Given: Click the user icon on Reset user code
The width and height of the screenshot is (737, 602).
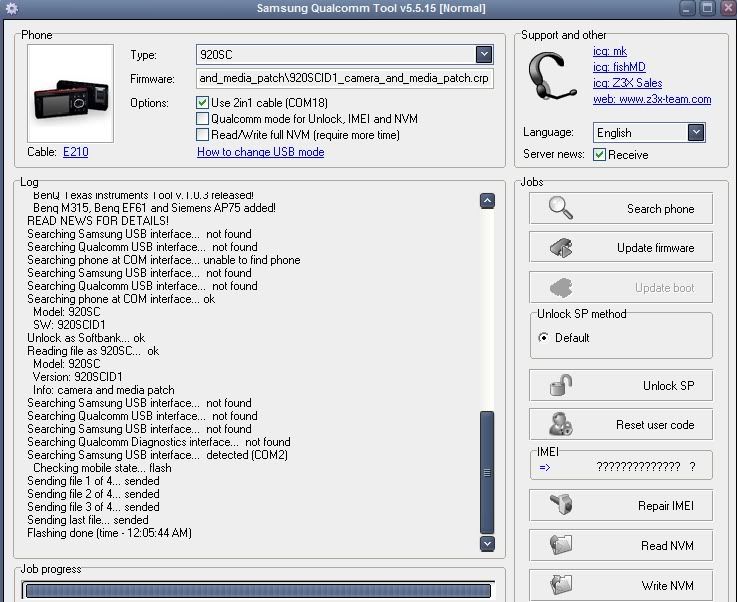Looking at the screenshot, I should pyautogui.click(x=560, y=424).
